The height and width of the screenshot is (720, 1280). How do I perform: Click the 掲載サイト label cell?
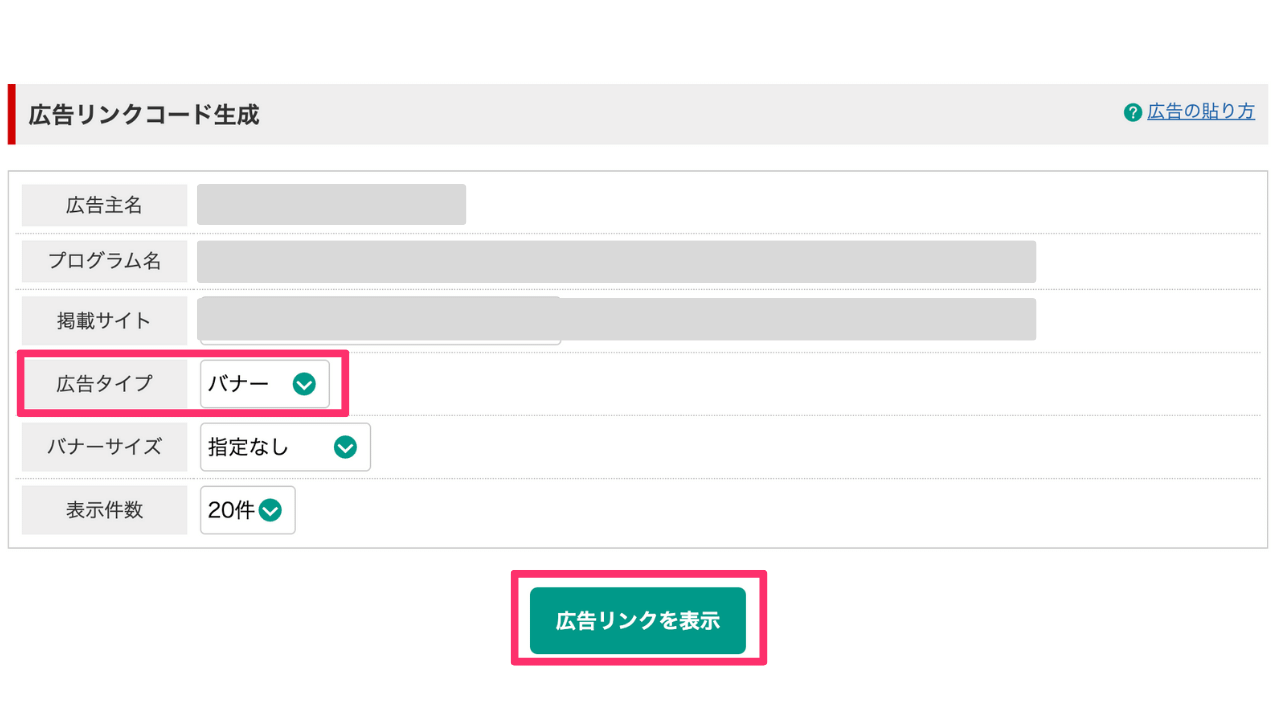tap(104, 320)
